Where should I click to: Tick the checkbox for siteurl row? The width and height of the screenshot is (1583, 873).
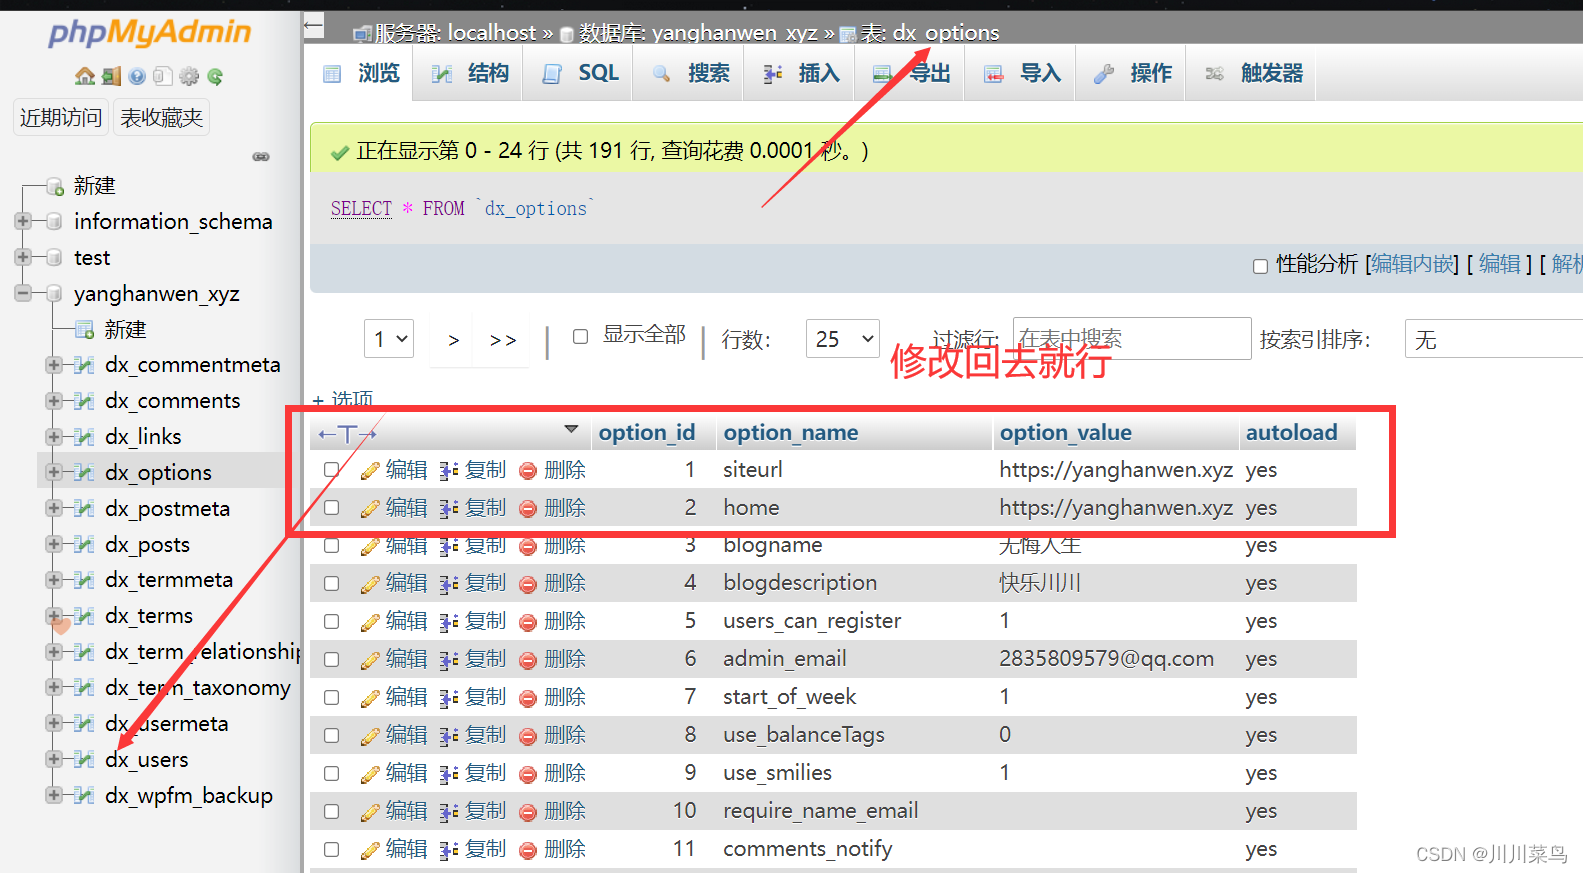click(x=332, y=470)
